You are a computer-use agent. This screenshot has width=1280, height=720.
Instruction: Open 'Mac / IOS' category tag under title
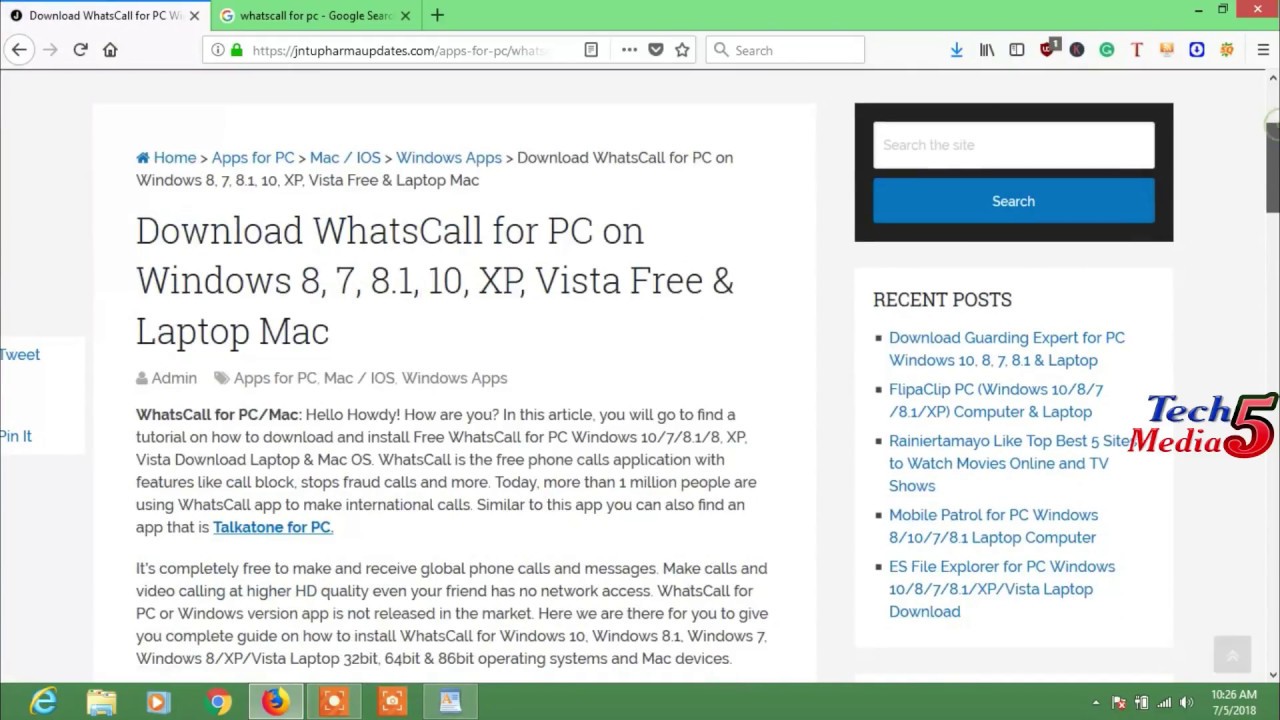point(359,378)
